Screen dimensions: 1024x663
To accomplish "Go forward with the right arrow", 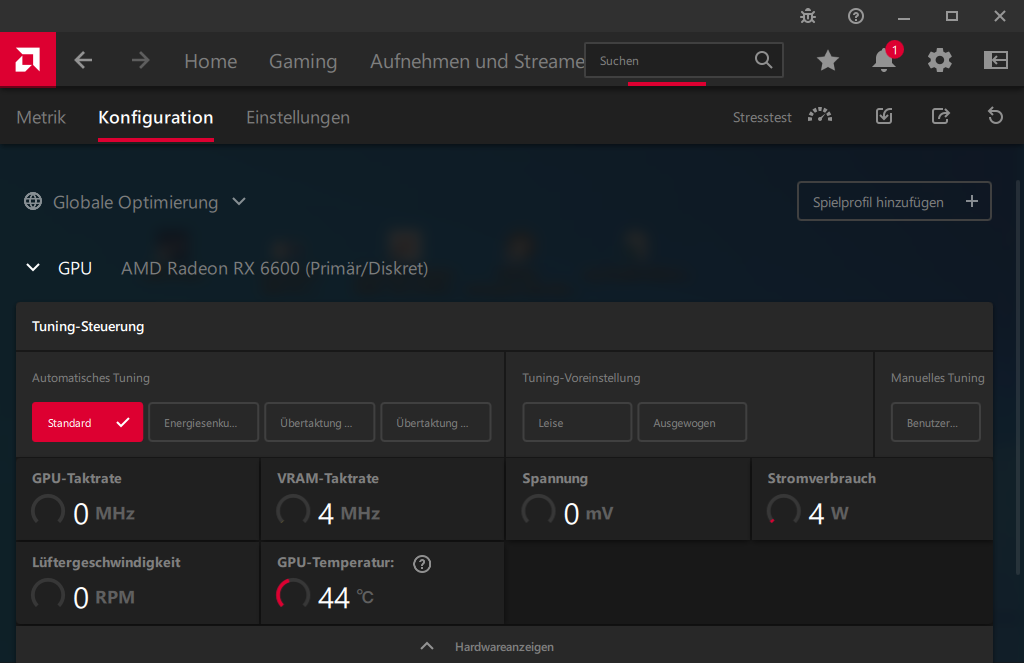I will point(140,61).
